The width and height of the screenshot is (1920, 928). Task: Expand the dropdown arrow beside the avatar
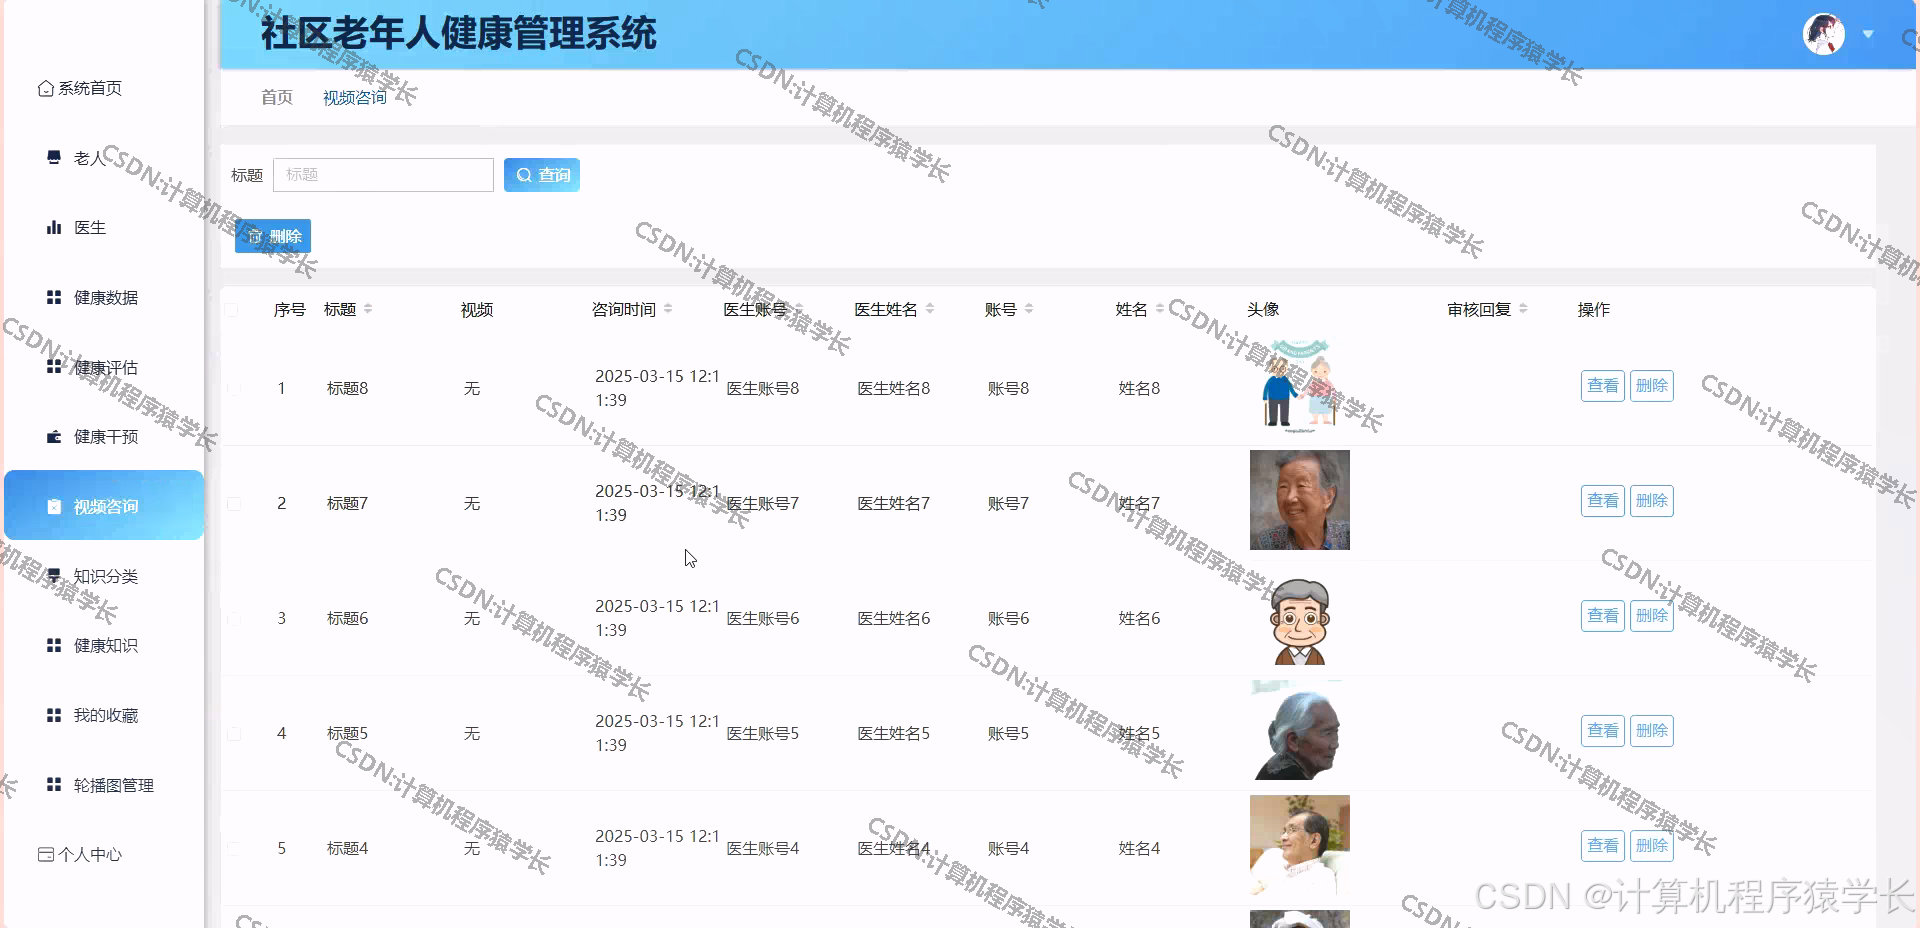pos(1868,34)
